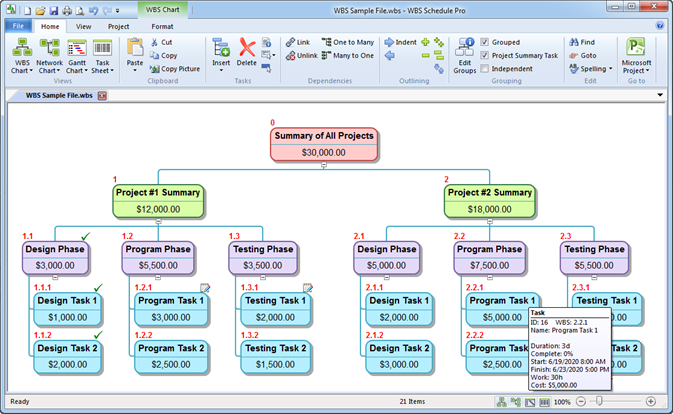The height and width of the screenshot is (414, 673).
Task: Click the Cut button
Action: (161, 42)
